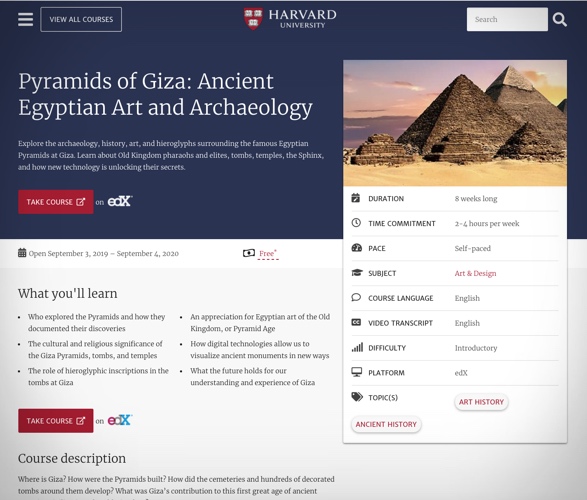This screenshot has width=587, height=500.
Task: Click the Free price link
Action: pos(268,254)
